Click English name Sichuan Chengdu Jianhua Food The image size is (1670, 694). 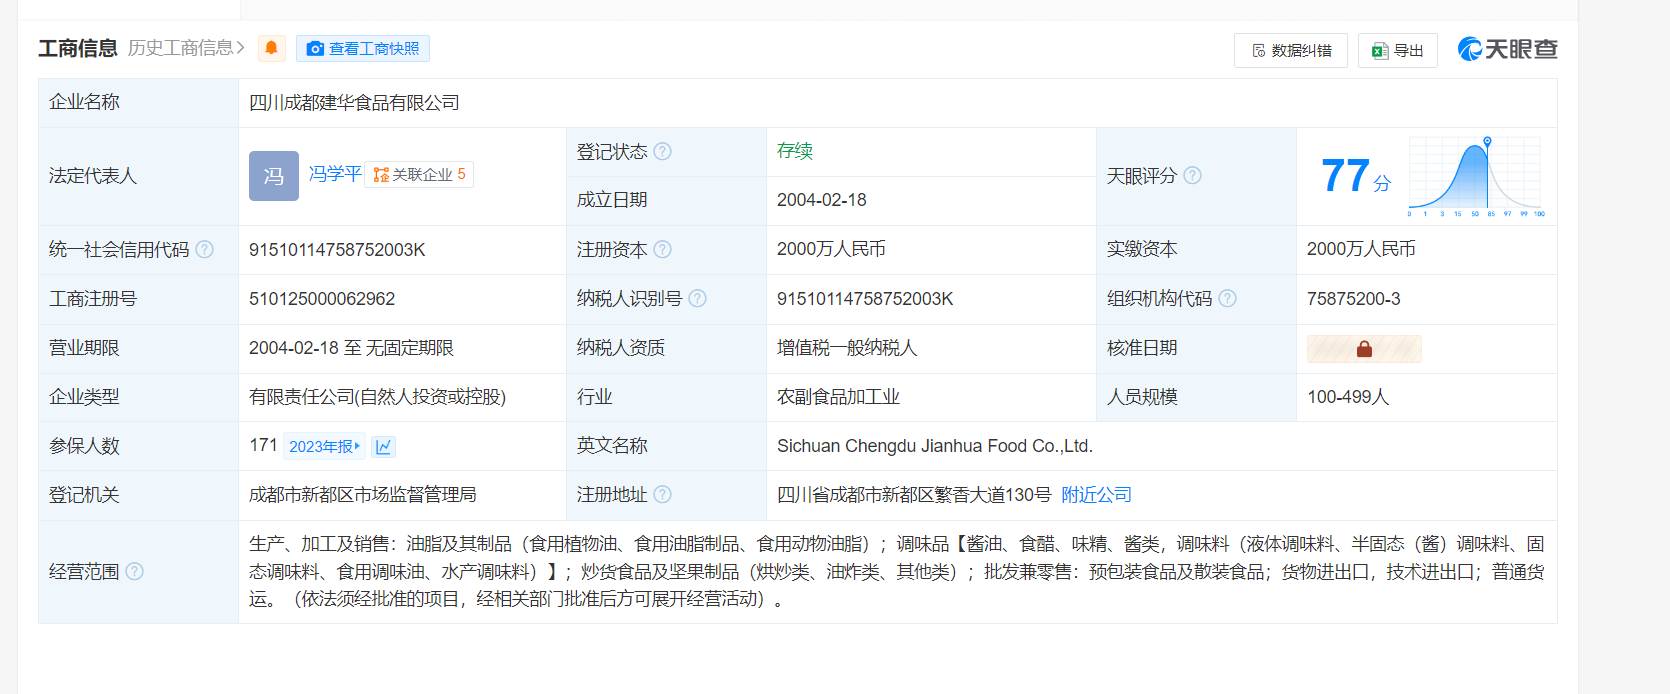[x=935, y=446]
